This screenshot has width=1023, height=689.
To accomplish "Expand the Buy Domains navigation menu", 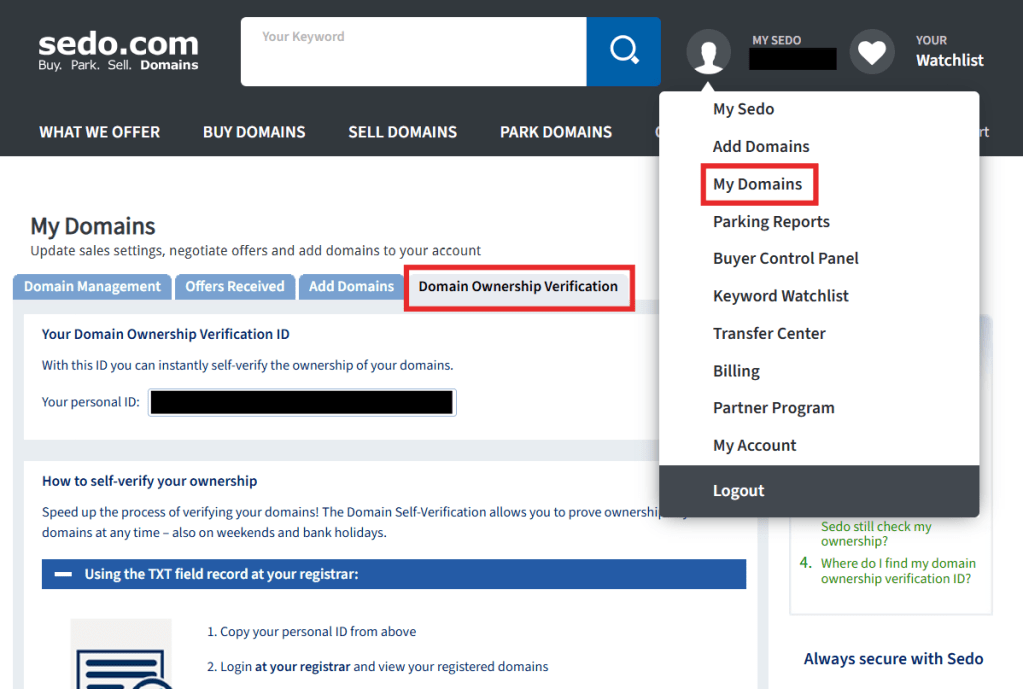I will (254, 132).
